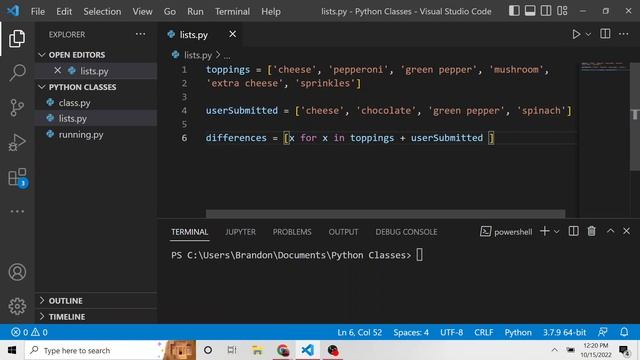Open errors and warnings status item
The image size is (640, 360).
(29, 332)
